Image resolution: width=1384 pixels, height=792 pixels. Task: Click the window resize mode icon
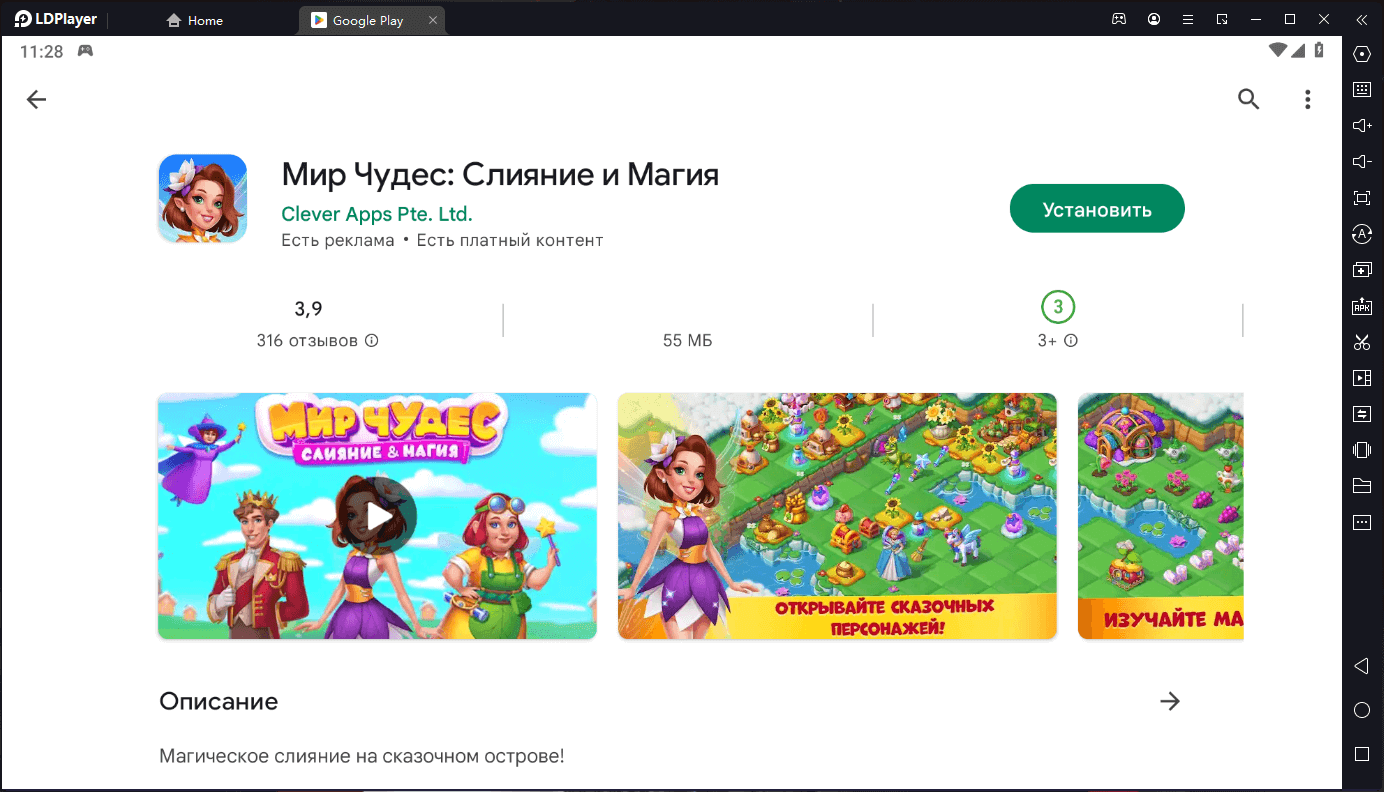[x=1222, y=20]
